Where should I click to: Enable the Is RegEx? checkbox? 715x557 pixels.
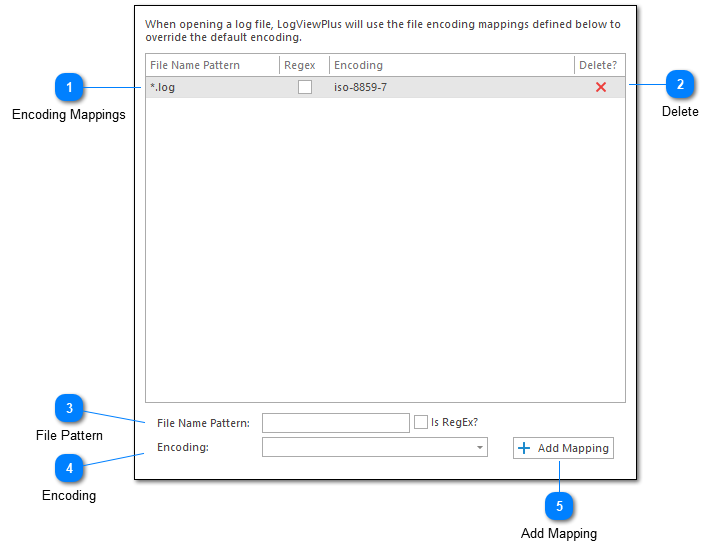[420, 422]
